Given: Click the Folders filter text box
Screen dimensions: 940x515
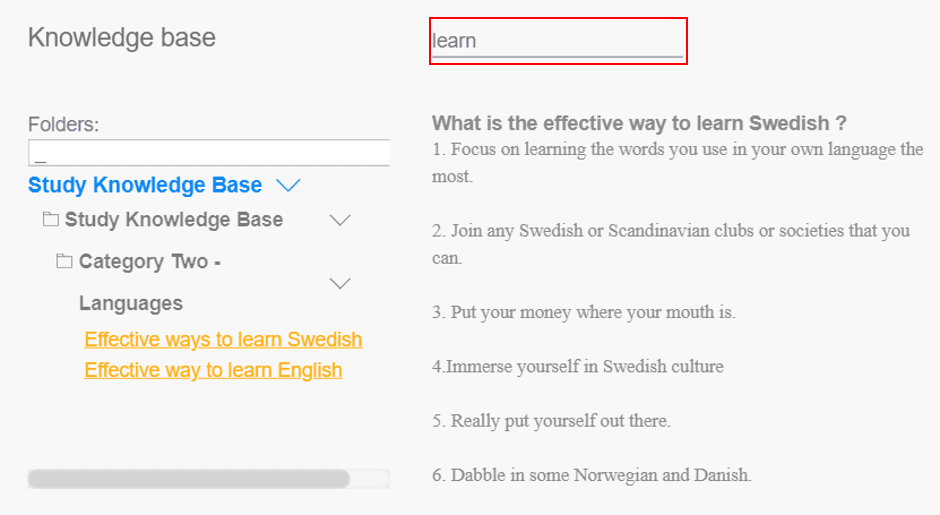Looking at the screenshot, I should click(209, 153).
